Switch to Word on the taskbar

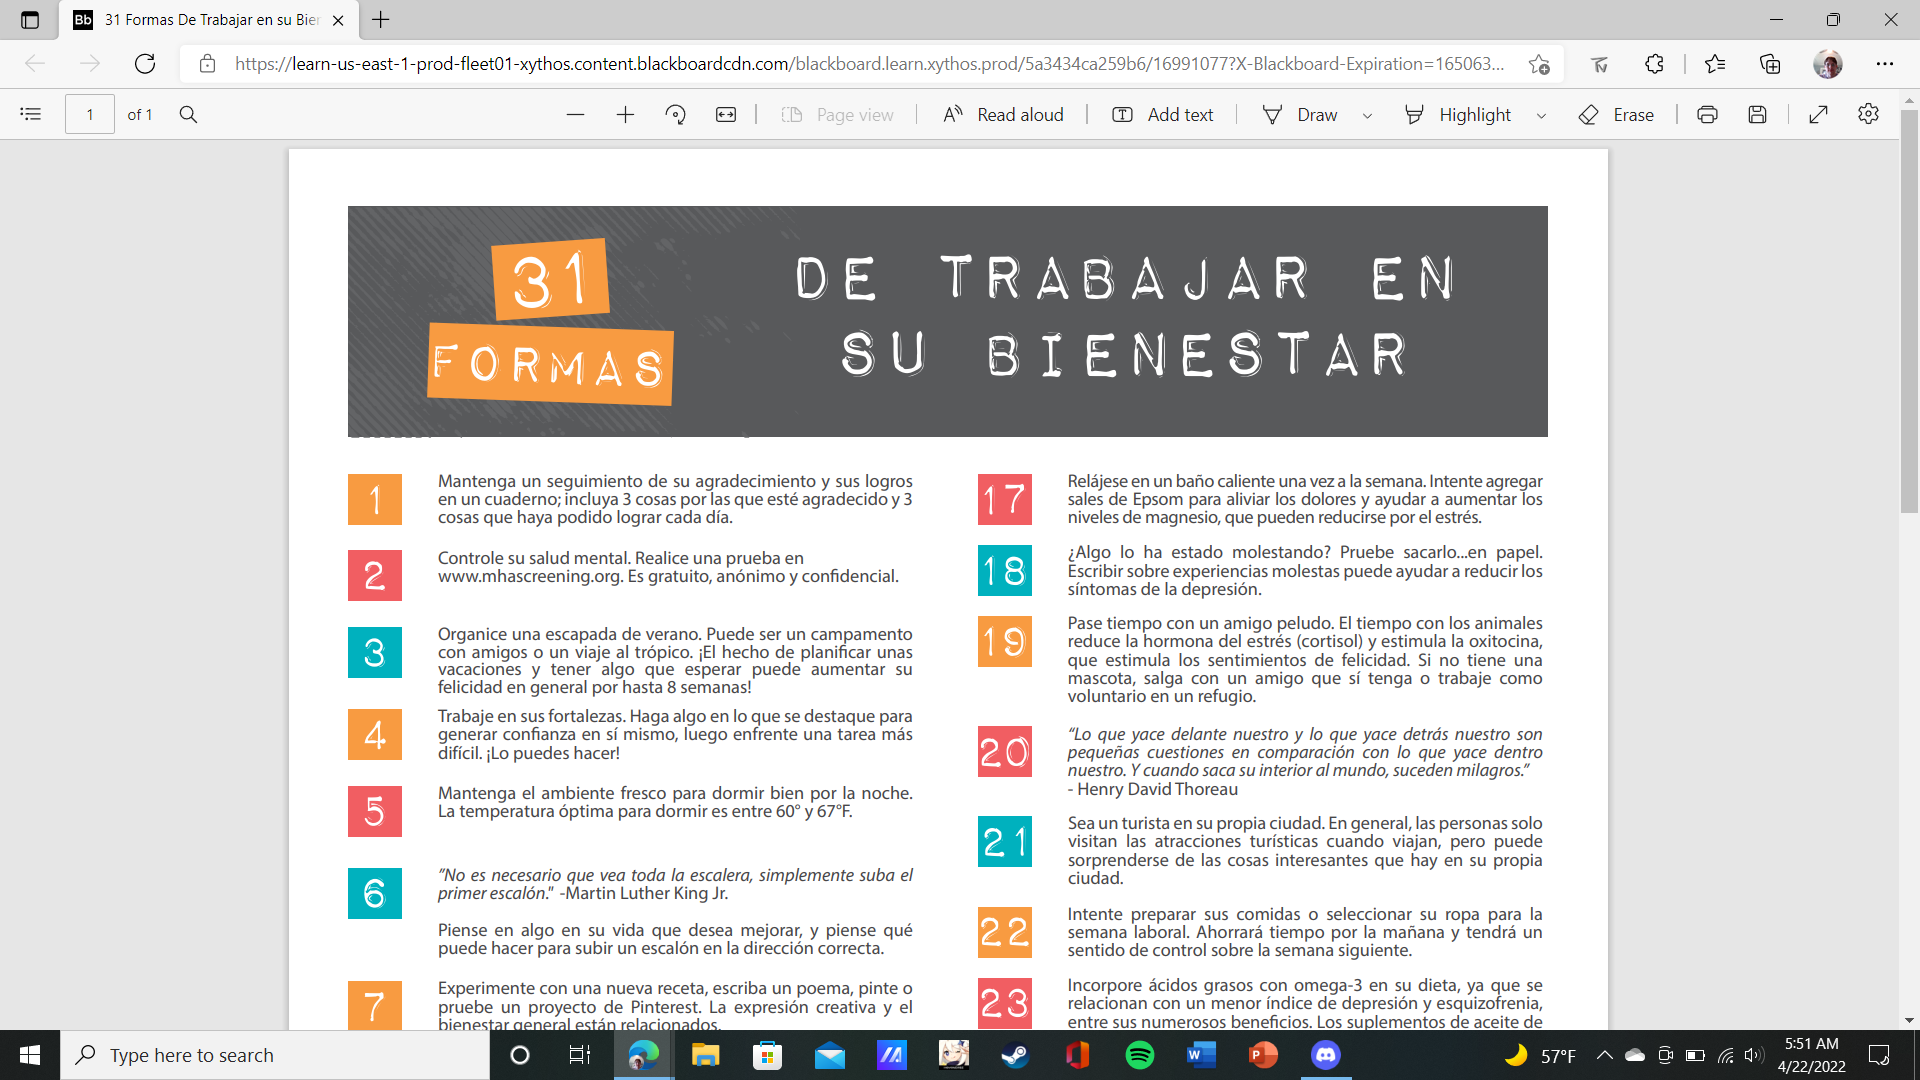[1201, 1055]
